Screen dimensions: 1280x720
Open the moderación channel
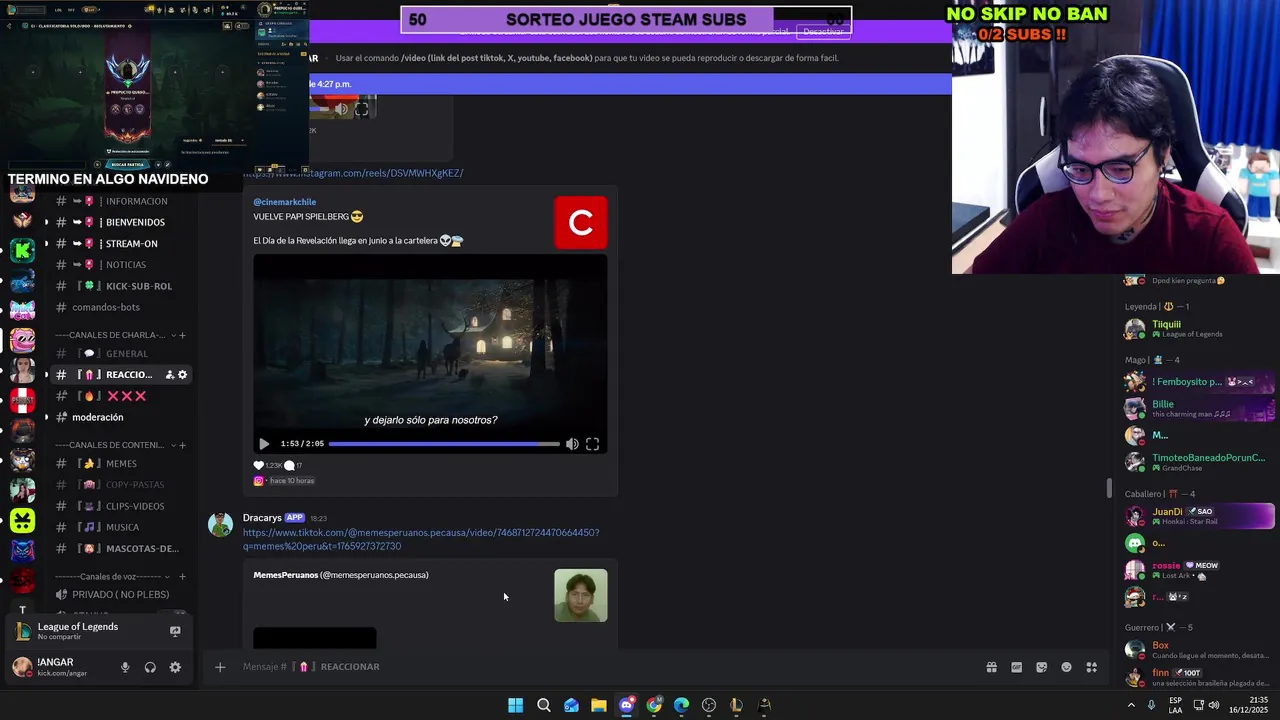click(x=119, y=417)
